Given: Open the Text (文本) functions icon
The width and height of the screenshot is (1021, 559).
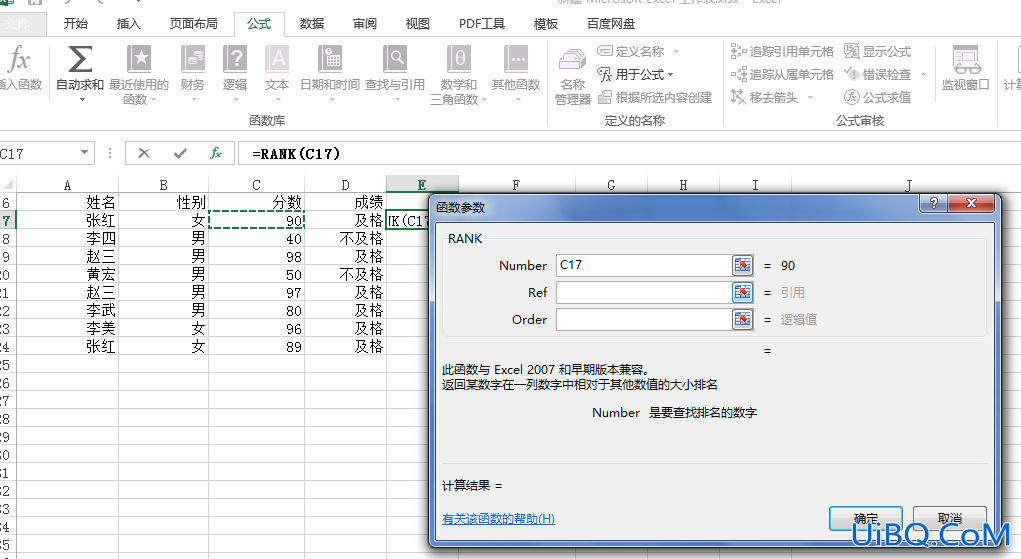Looking at the screenshot, I should (x=277, y=59).
